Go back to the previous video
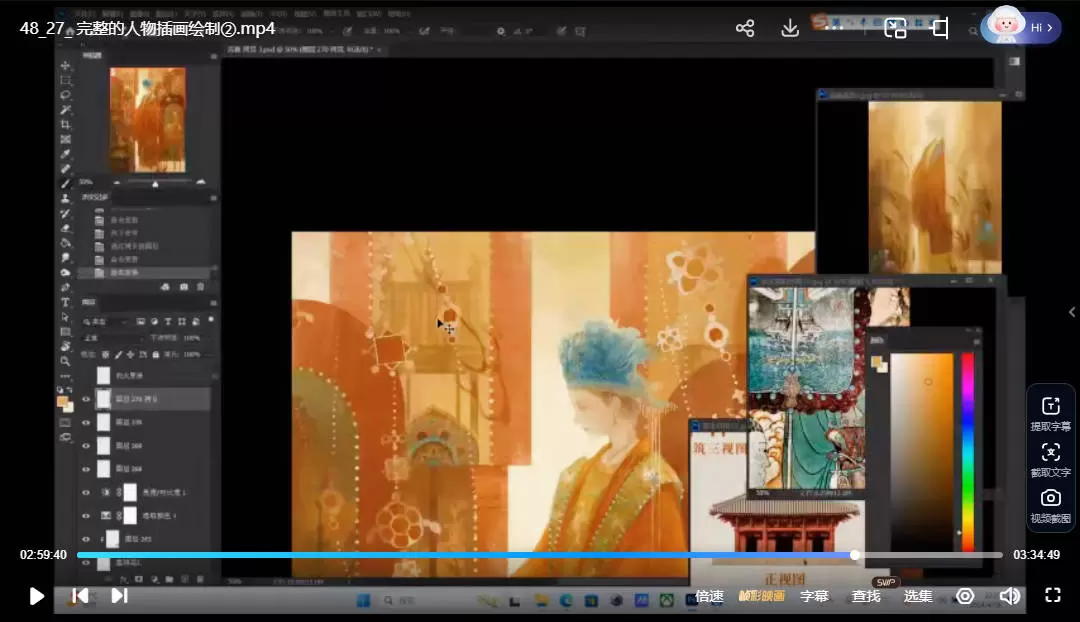1080x622 pixels. coord(80,596)
